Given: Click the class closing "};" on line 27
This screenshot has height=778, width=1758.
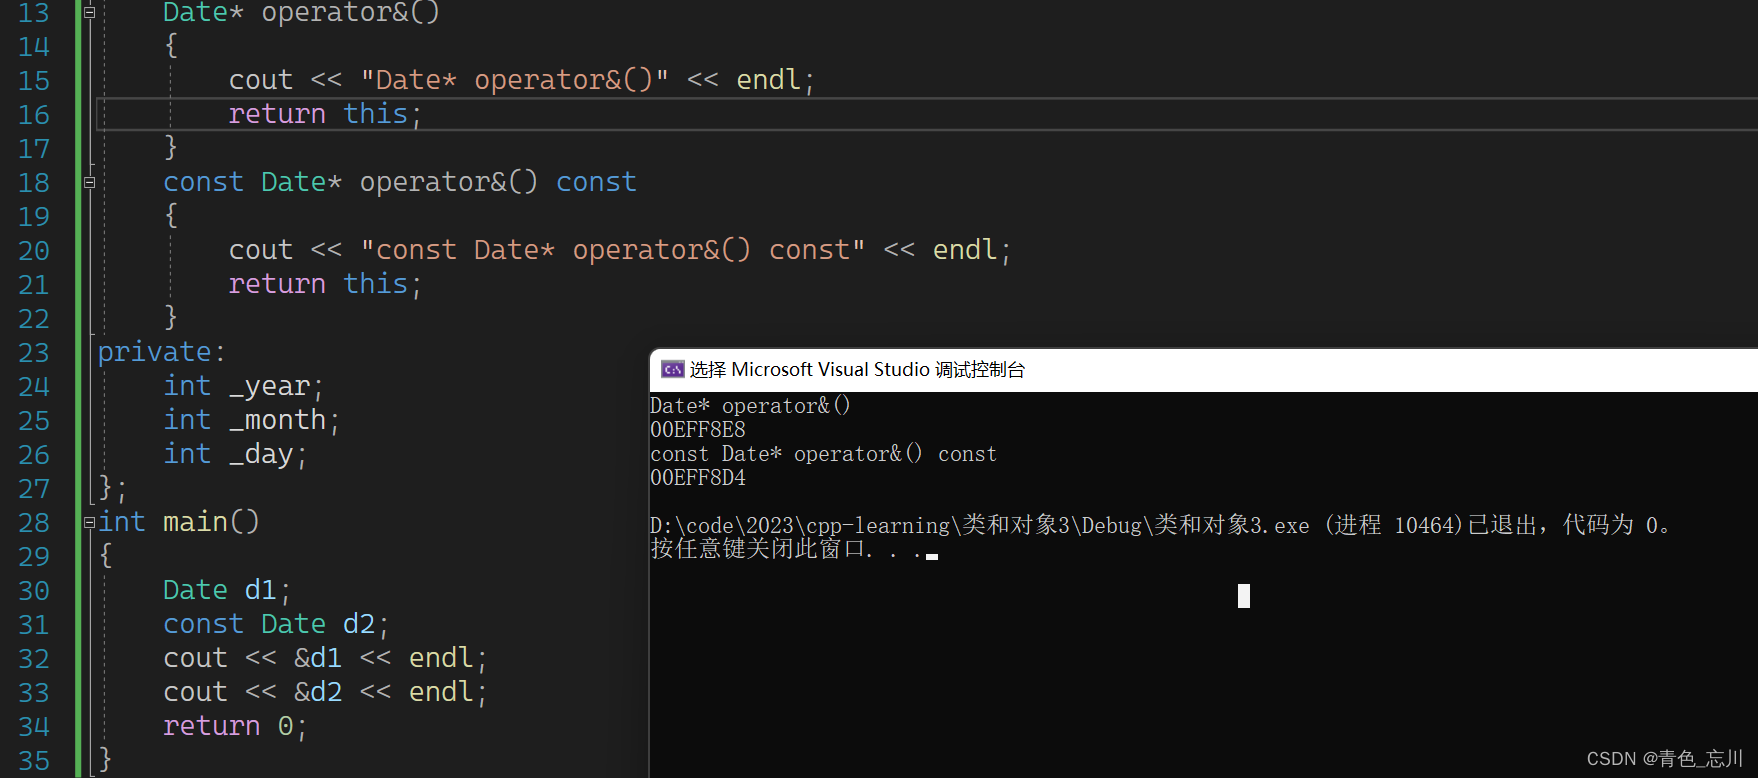Looking at the screenshot, I should click(112, 488).
